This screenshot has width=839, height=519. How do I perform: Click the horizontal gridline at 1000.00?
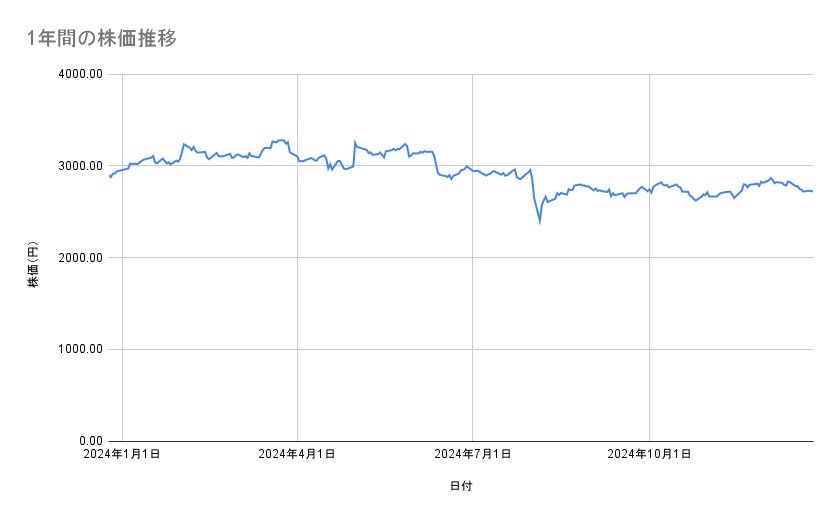(400, 349)
